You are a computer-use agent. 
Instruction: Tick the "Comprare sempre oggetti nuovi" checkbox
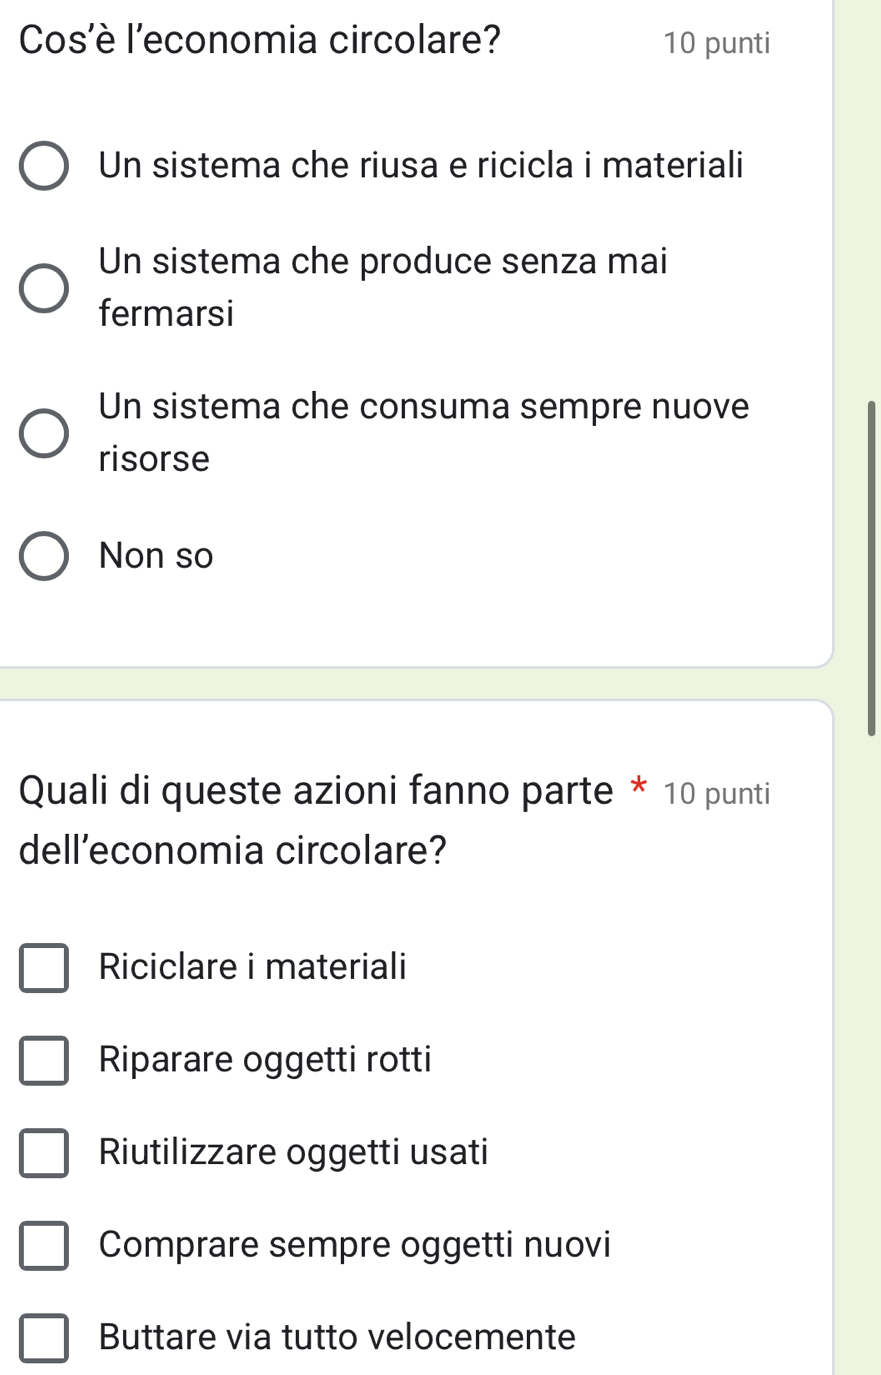[44, 1245]
